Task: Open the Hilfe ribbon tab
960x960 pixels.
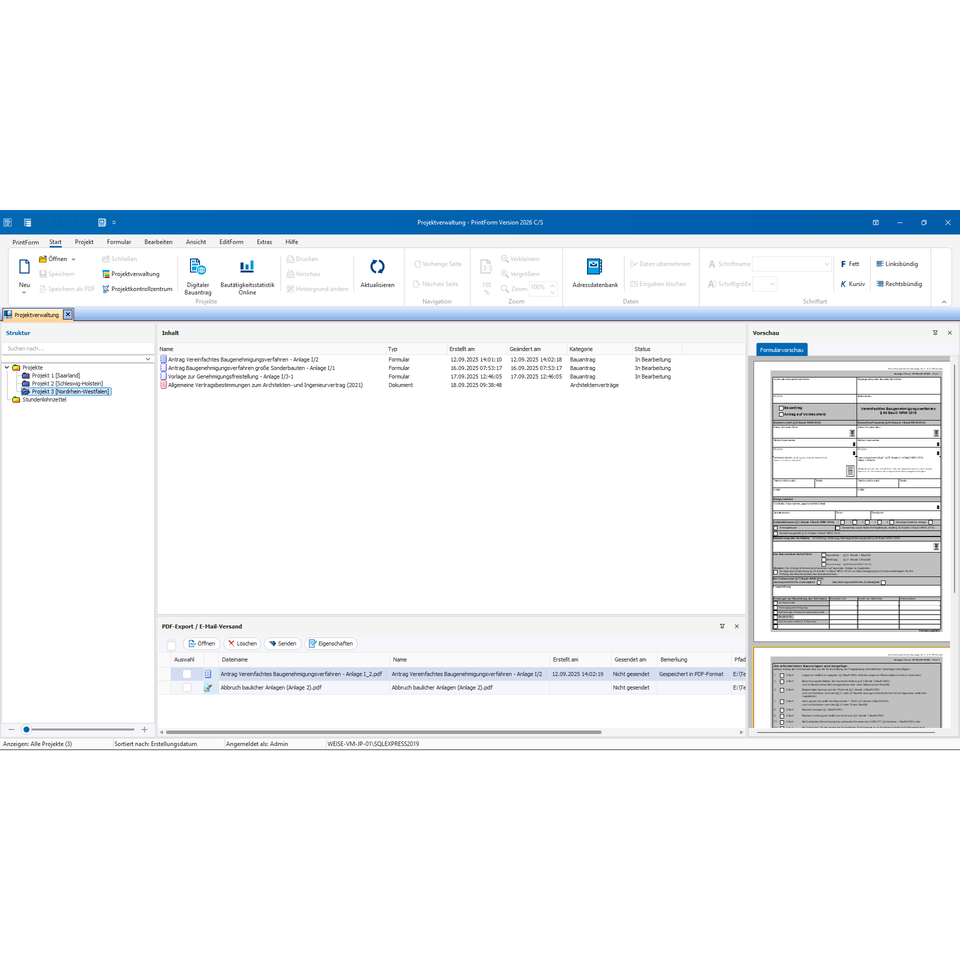Action: click(291, 242)
